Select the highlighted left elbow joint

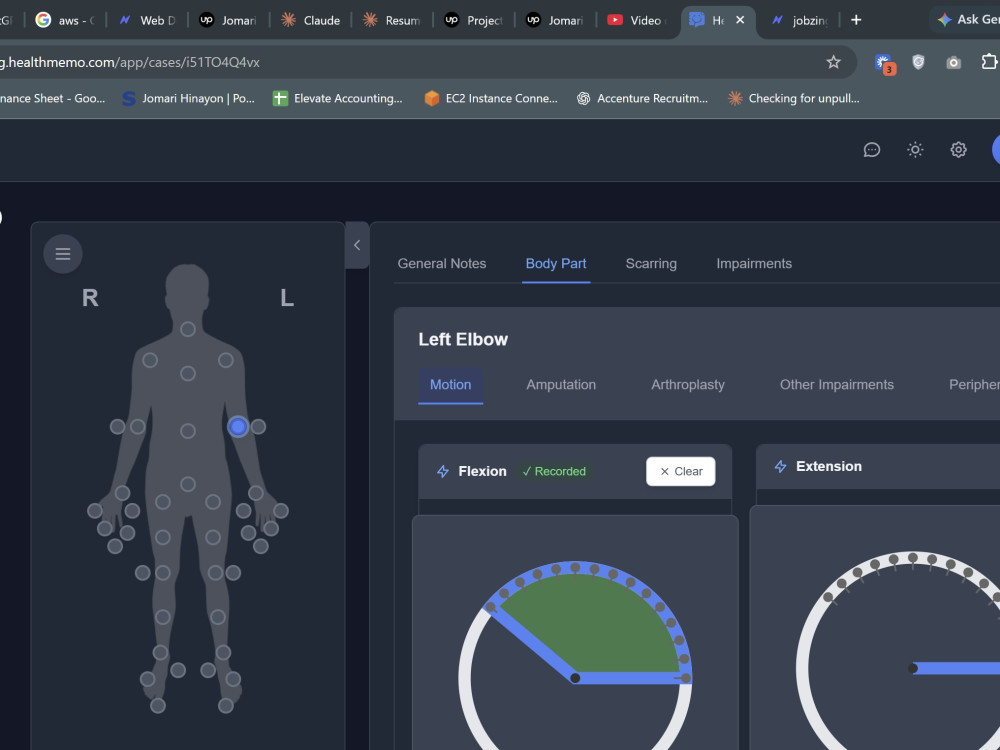238,427
